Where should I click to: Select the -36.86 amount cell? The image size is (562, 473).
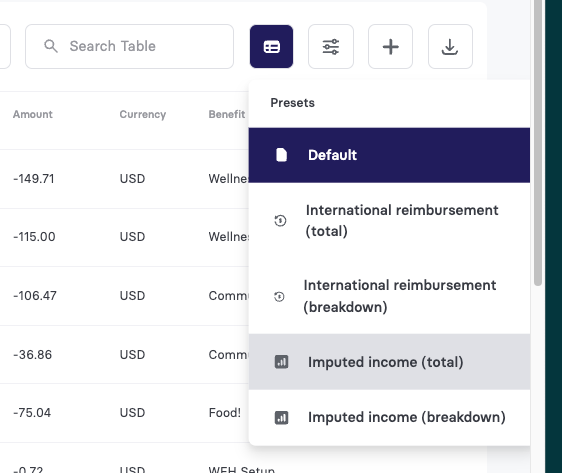pyautogui.click(x=32, y=355)
